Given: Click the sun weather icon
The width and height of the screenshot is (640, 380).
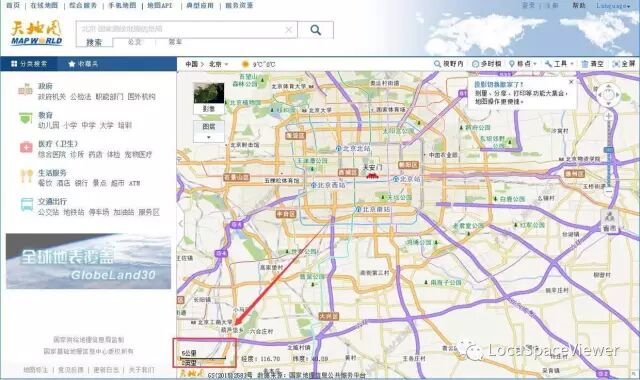Looking at the screenshot, I should point(245,64).
